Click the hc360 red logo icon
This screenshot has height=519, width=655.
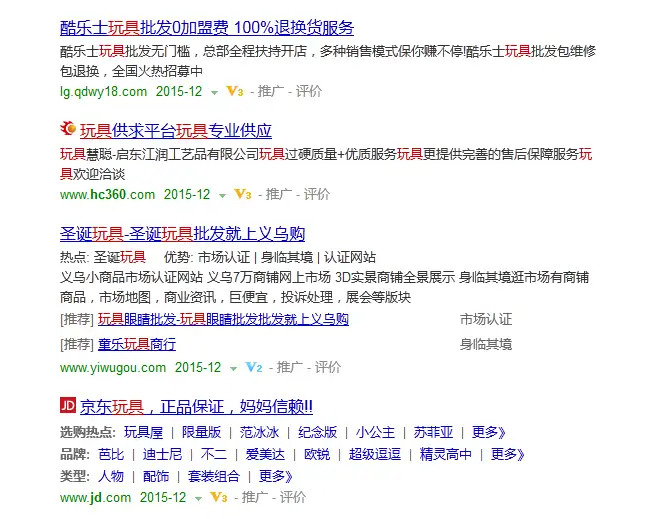[x=68, y=128]
